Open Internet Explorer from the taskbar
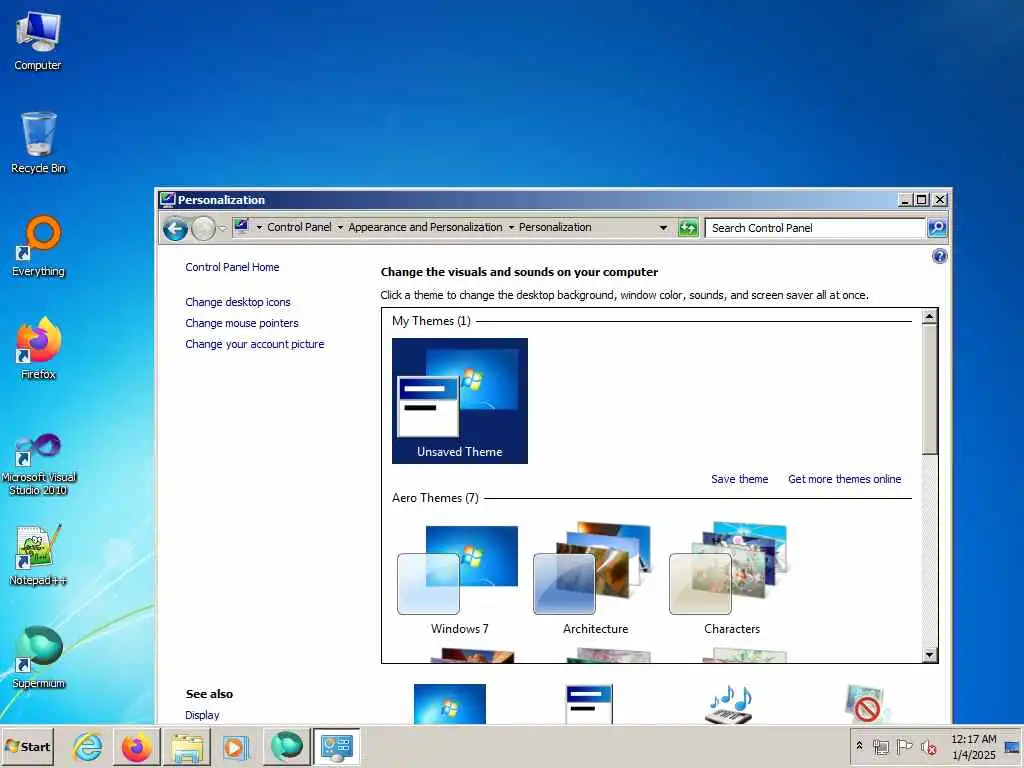This screenshot has height=768, width=1024. click(88, 746)
